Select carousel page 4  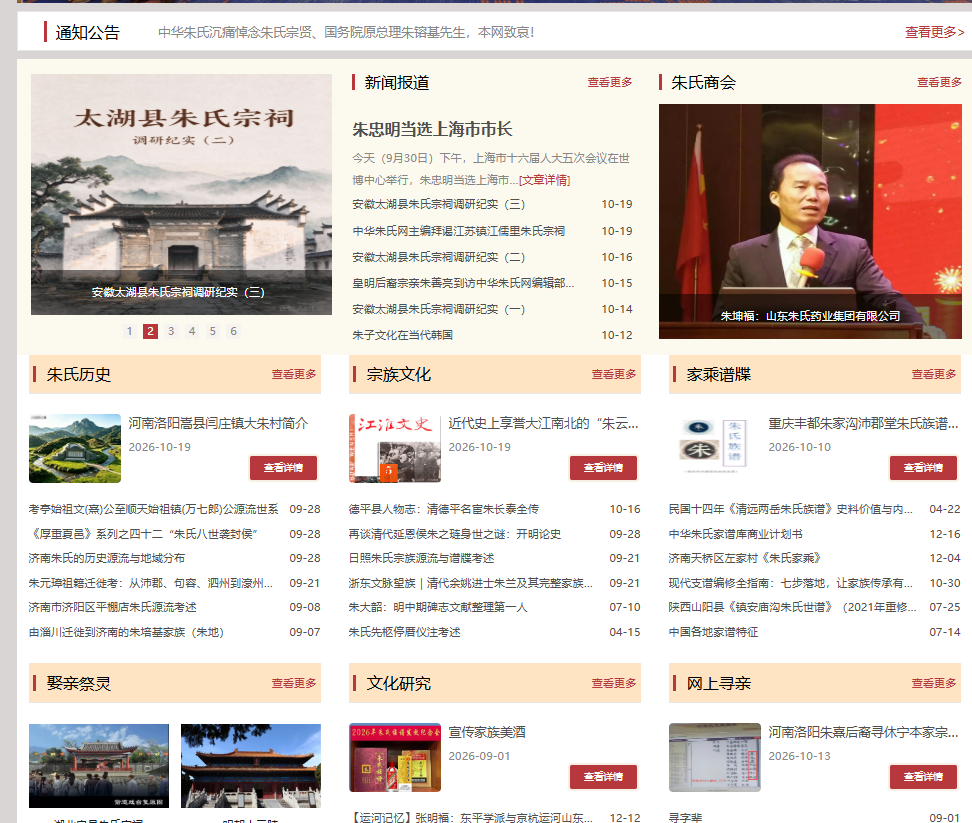click(192, 331)
